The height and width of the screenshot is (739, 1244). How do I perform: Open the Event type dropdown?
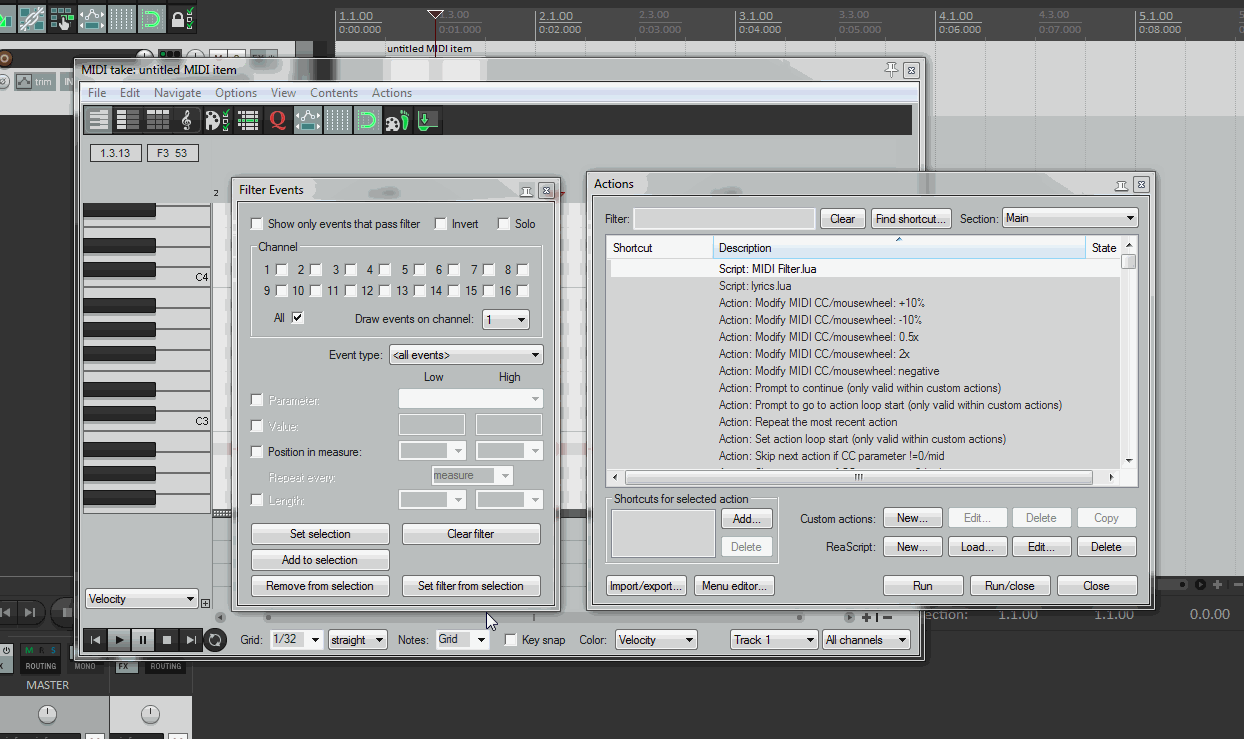point(466,355)
